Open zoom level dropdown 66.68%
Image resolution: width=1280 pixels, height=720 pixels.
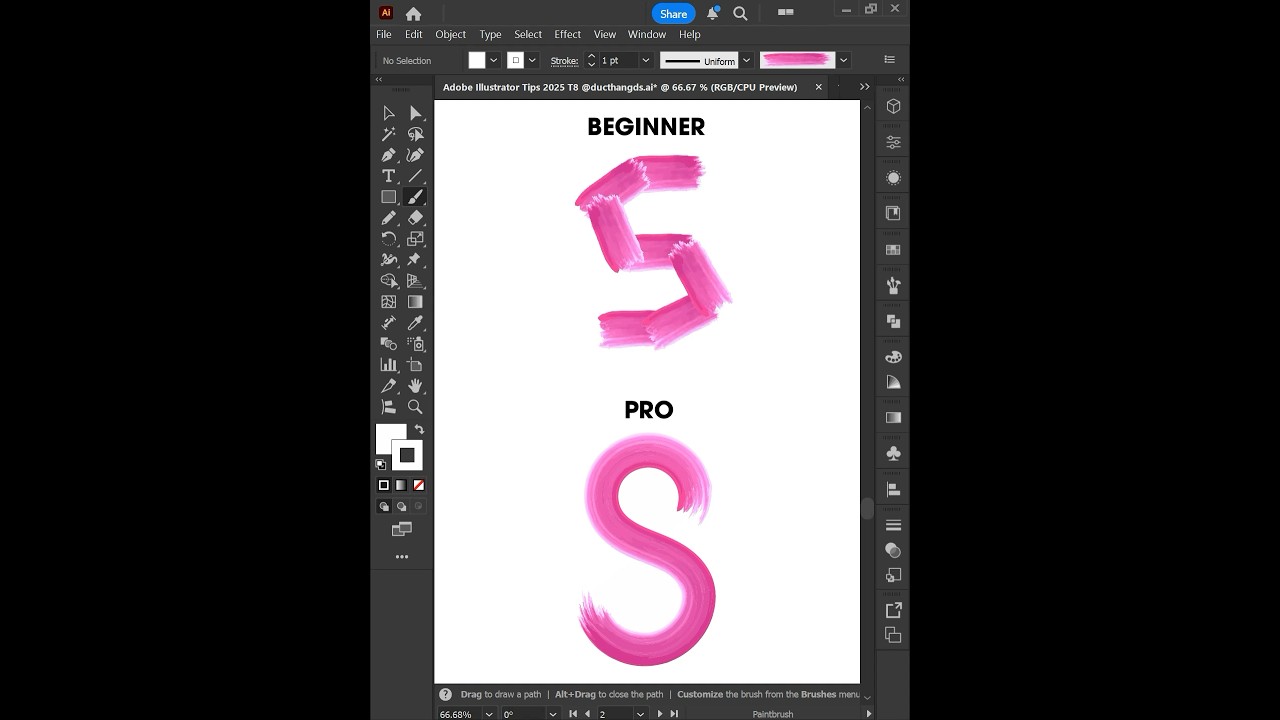coord(489,714)
